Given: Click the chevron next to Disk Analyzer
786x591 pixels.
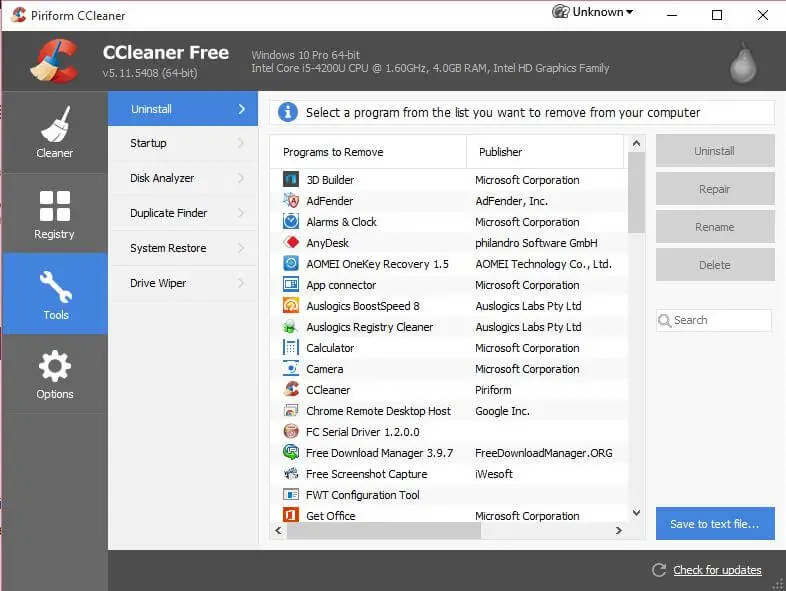Looking at the screenshot, I should (241, 178).
